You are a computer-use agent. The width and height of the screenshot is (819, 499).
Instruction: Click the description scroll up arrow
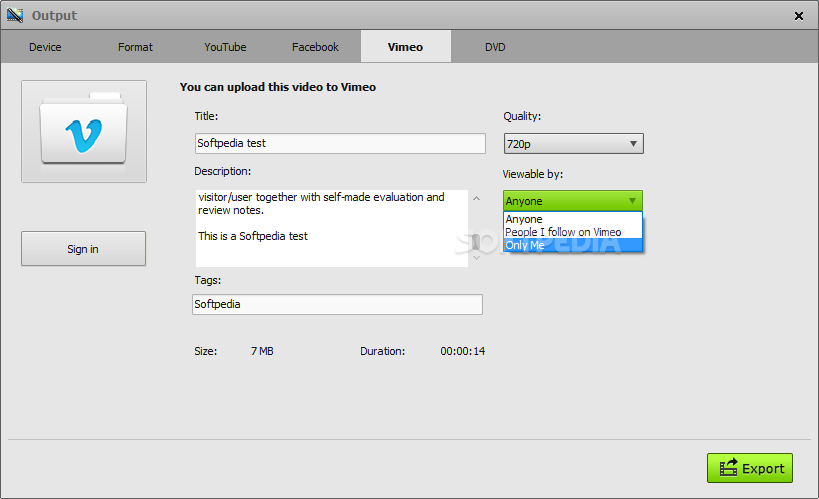476,198
